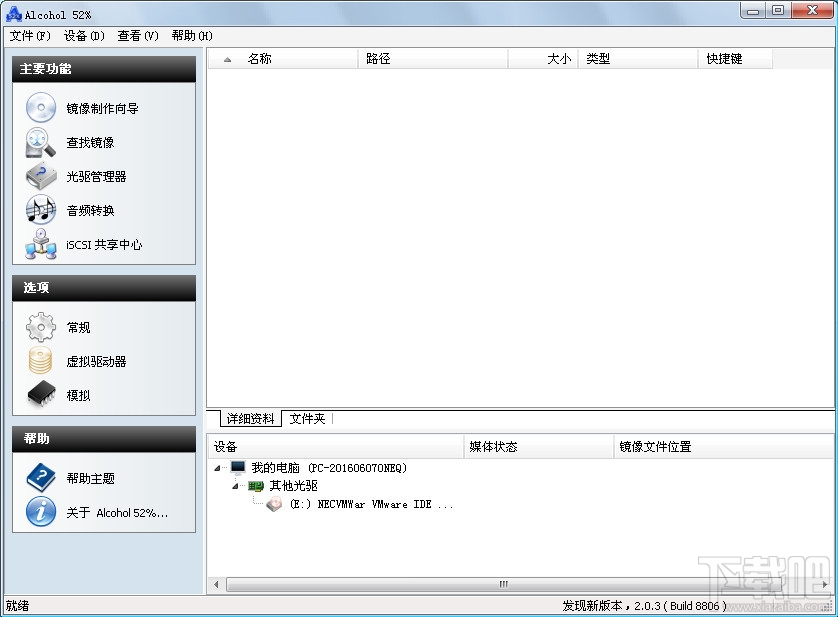
Task: Click 就绪 status bar text
Action: pos(18,606)
